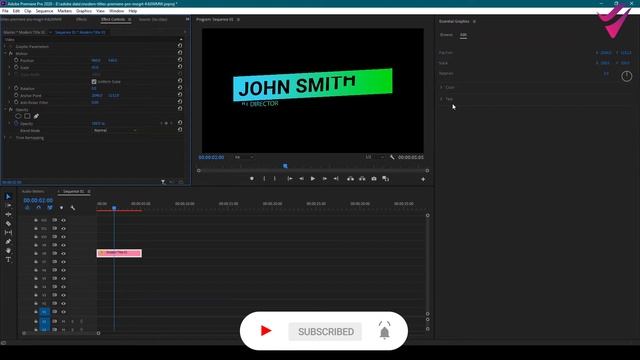The image size is (640, 360).
Task: Select the Razor tool
Action: (8, 224)
